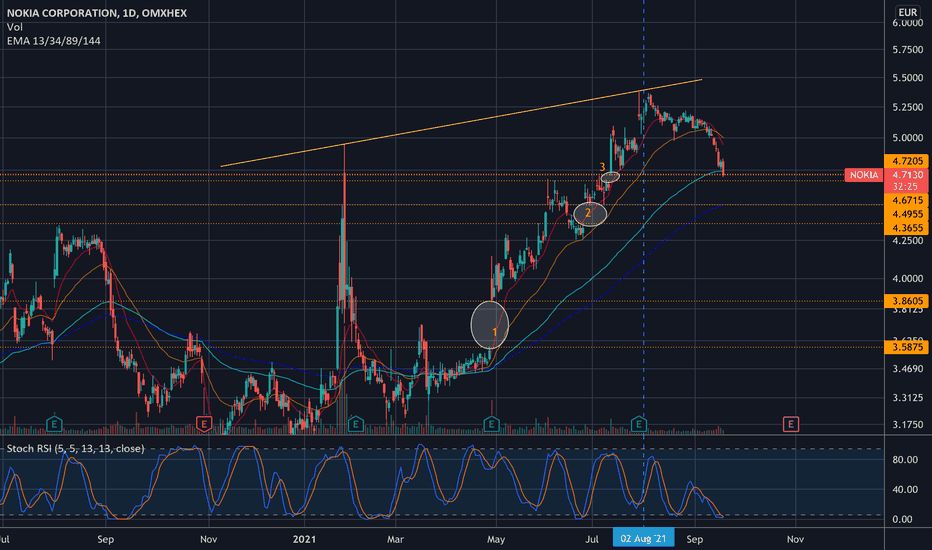Click the red NOKIA symbol tag
Viewport: 932px width, 550px height.
tap(864, 175)
